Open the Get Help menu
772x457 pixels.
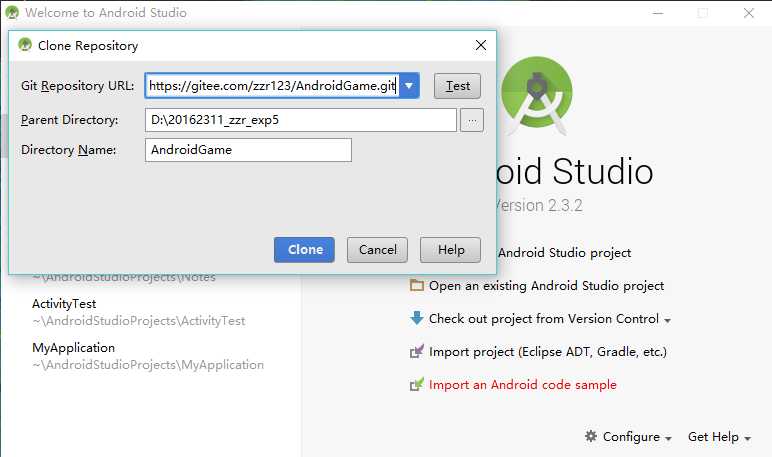tap(719, 437)
